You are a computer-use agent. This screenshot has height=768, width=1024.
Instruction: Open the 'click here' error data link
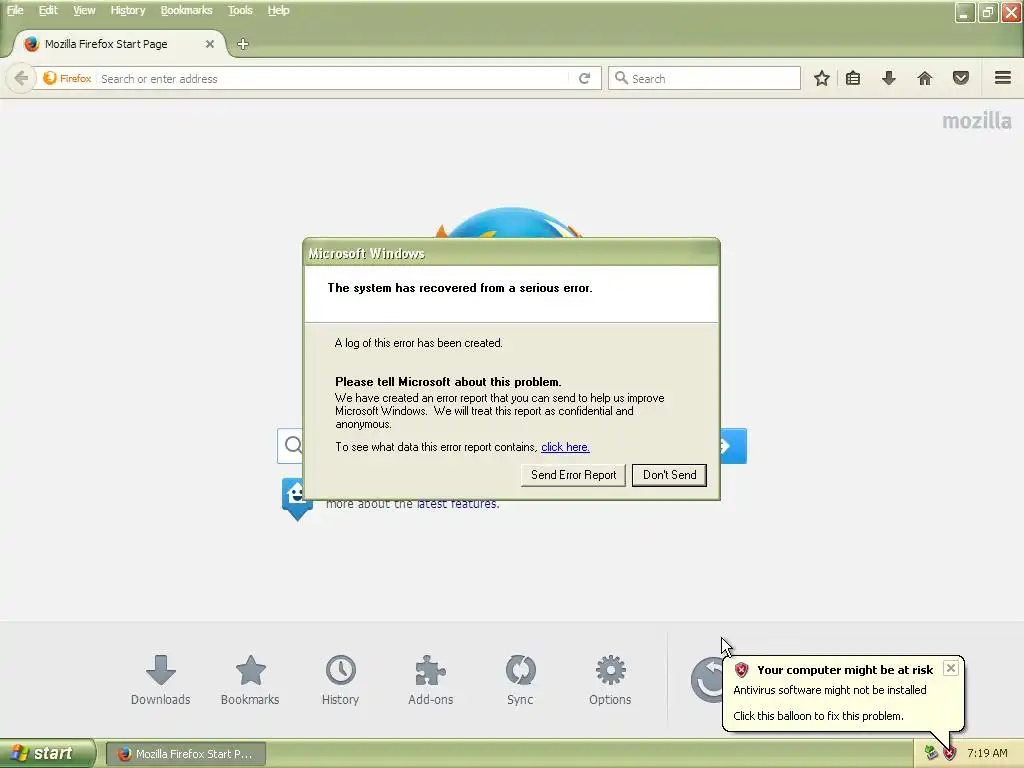(566, 447)
